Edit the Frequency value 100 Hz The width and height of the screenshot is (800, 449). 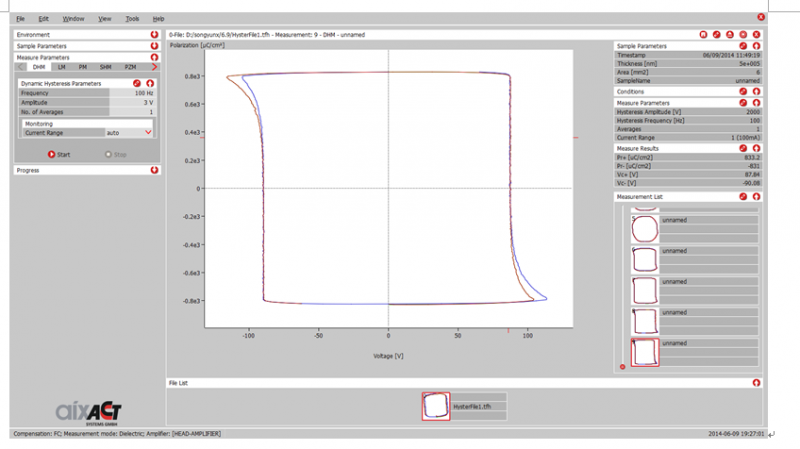[x=131, y=93]
